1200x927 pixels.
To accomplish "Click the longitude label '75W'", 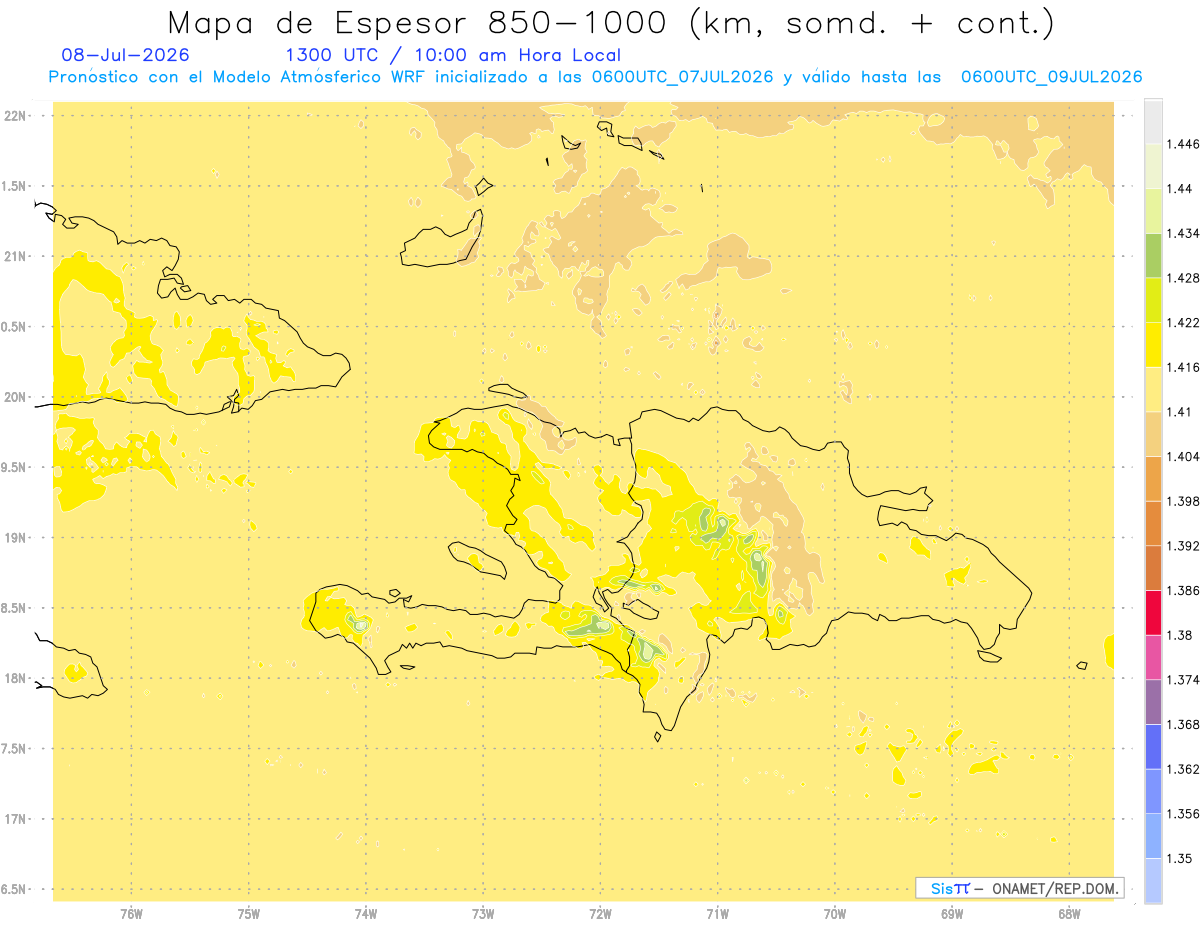I will tap(249, 913).
